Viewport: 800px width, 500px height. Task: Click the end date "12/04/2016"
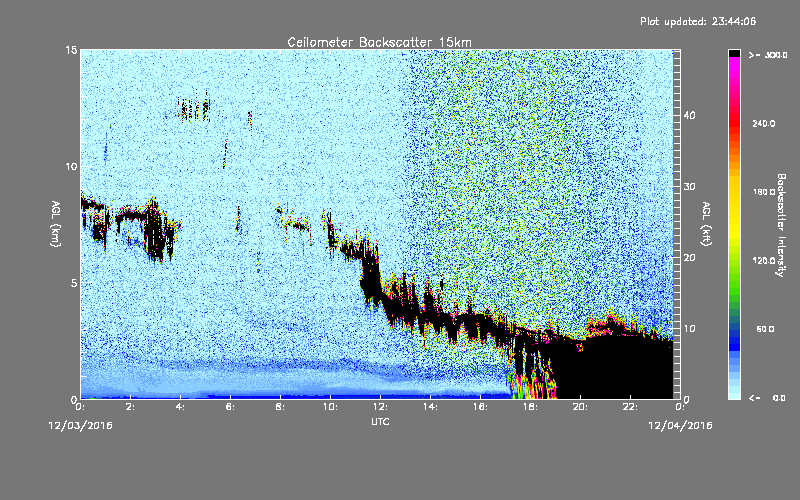[680, 426]
